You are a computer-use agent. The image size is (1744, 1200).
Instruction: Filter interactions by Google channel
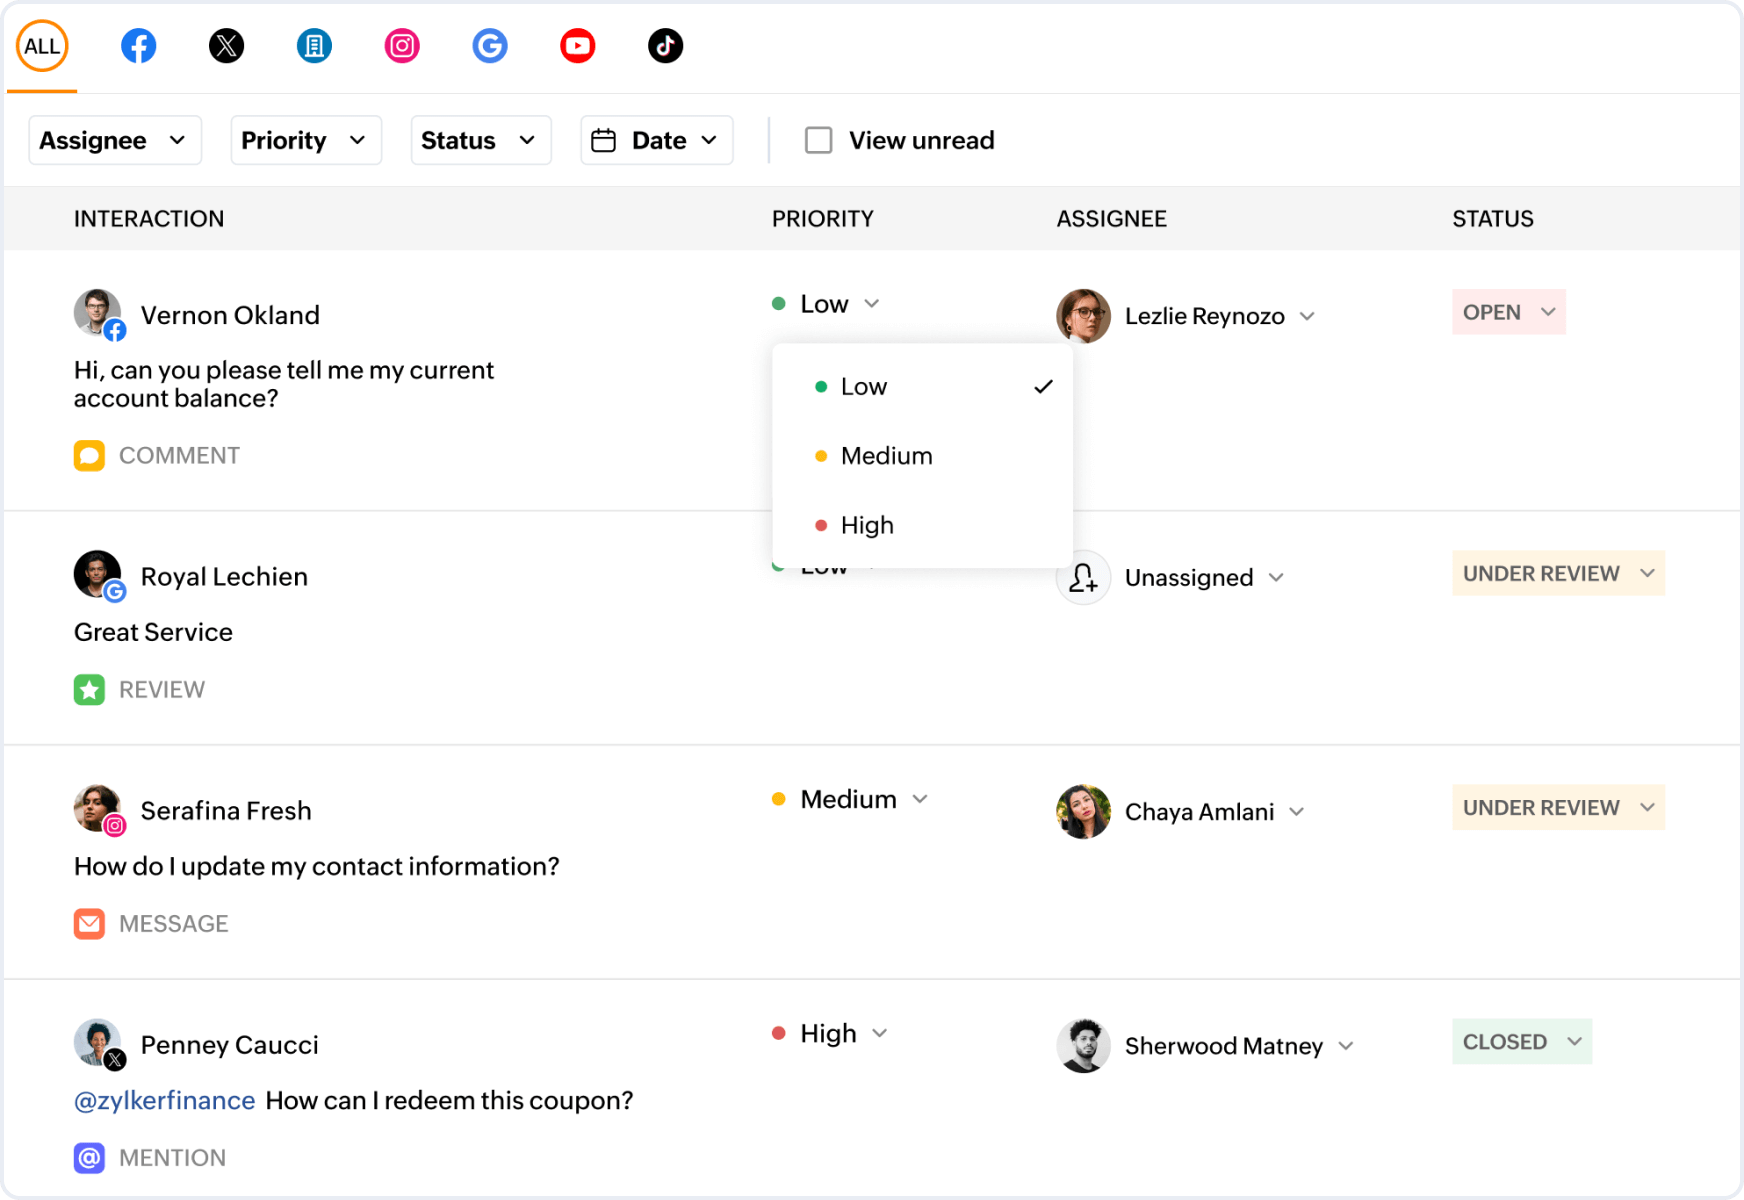tap(490, 46)
